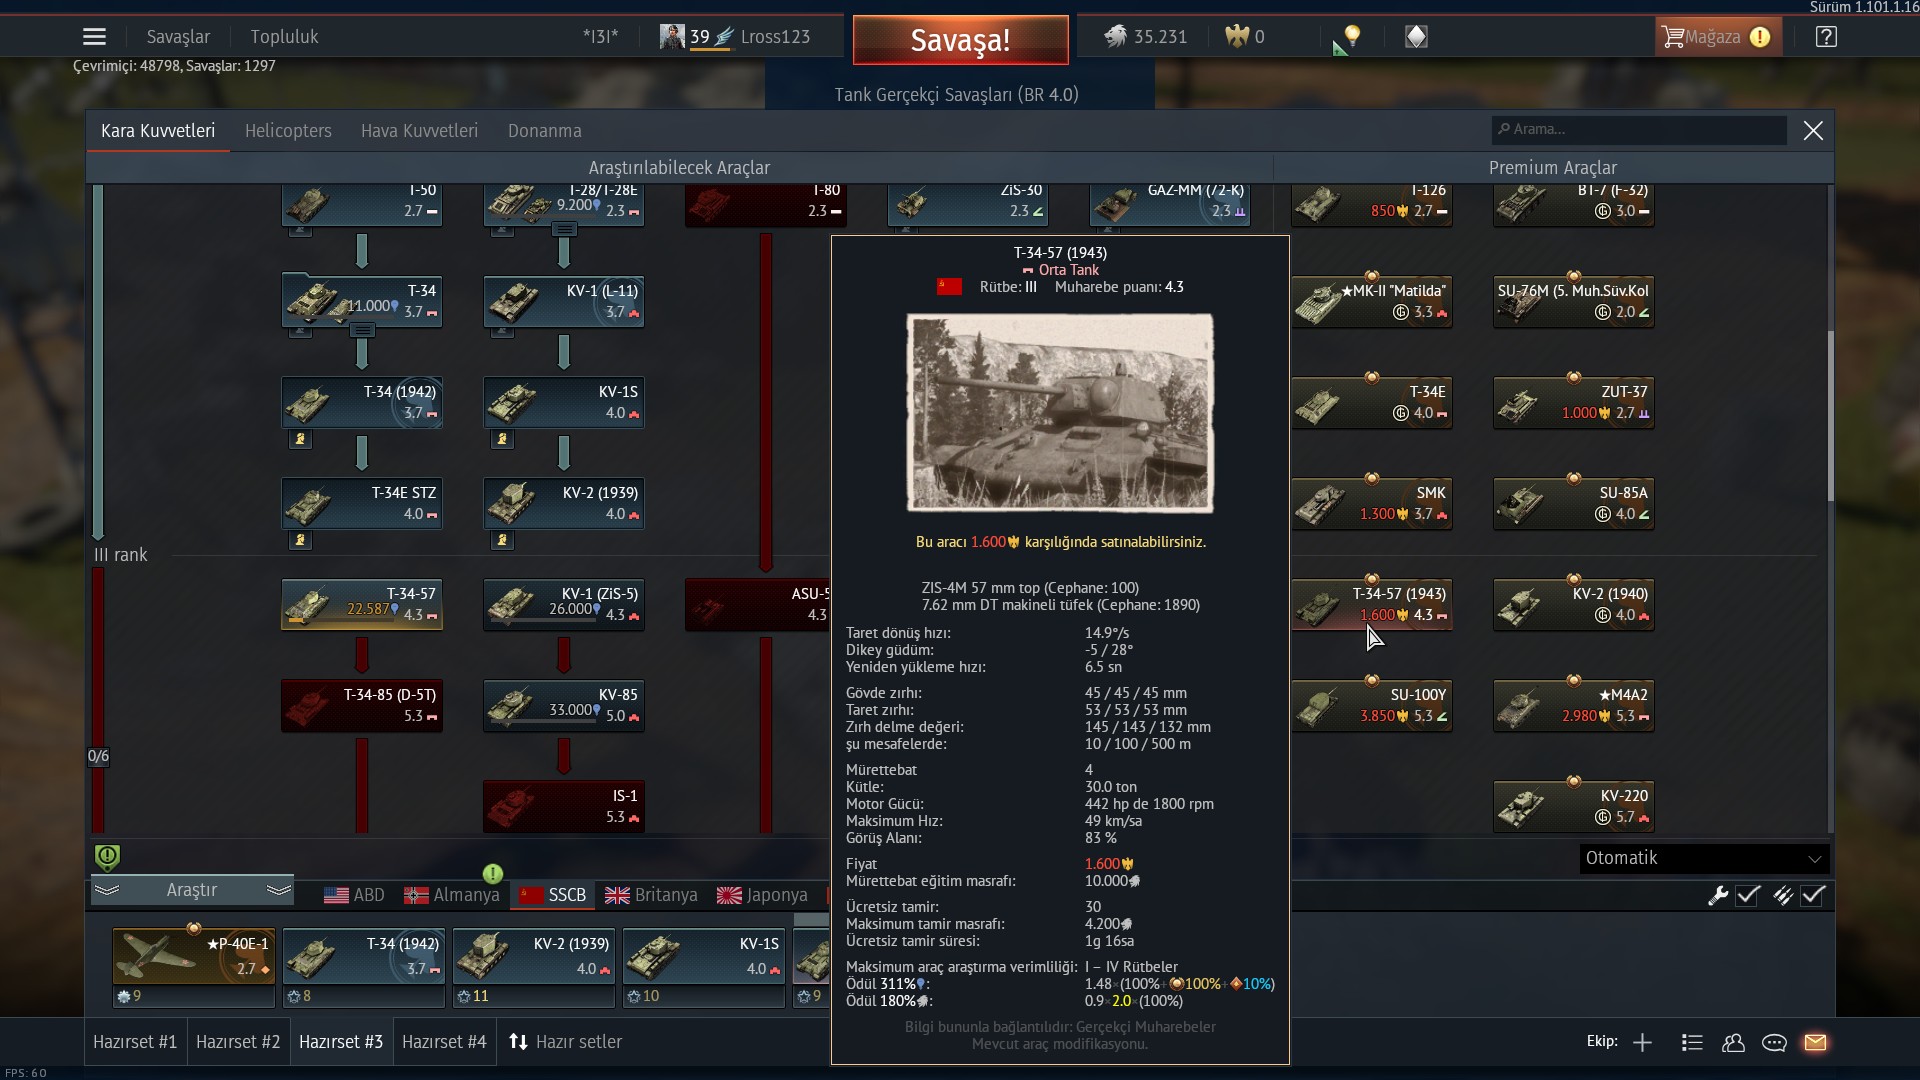Image resolution: width=1920 pixels, height=1080 pixels.
Task: Switch to the Helicopters tab
Action: (x=288, y=131)
